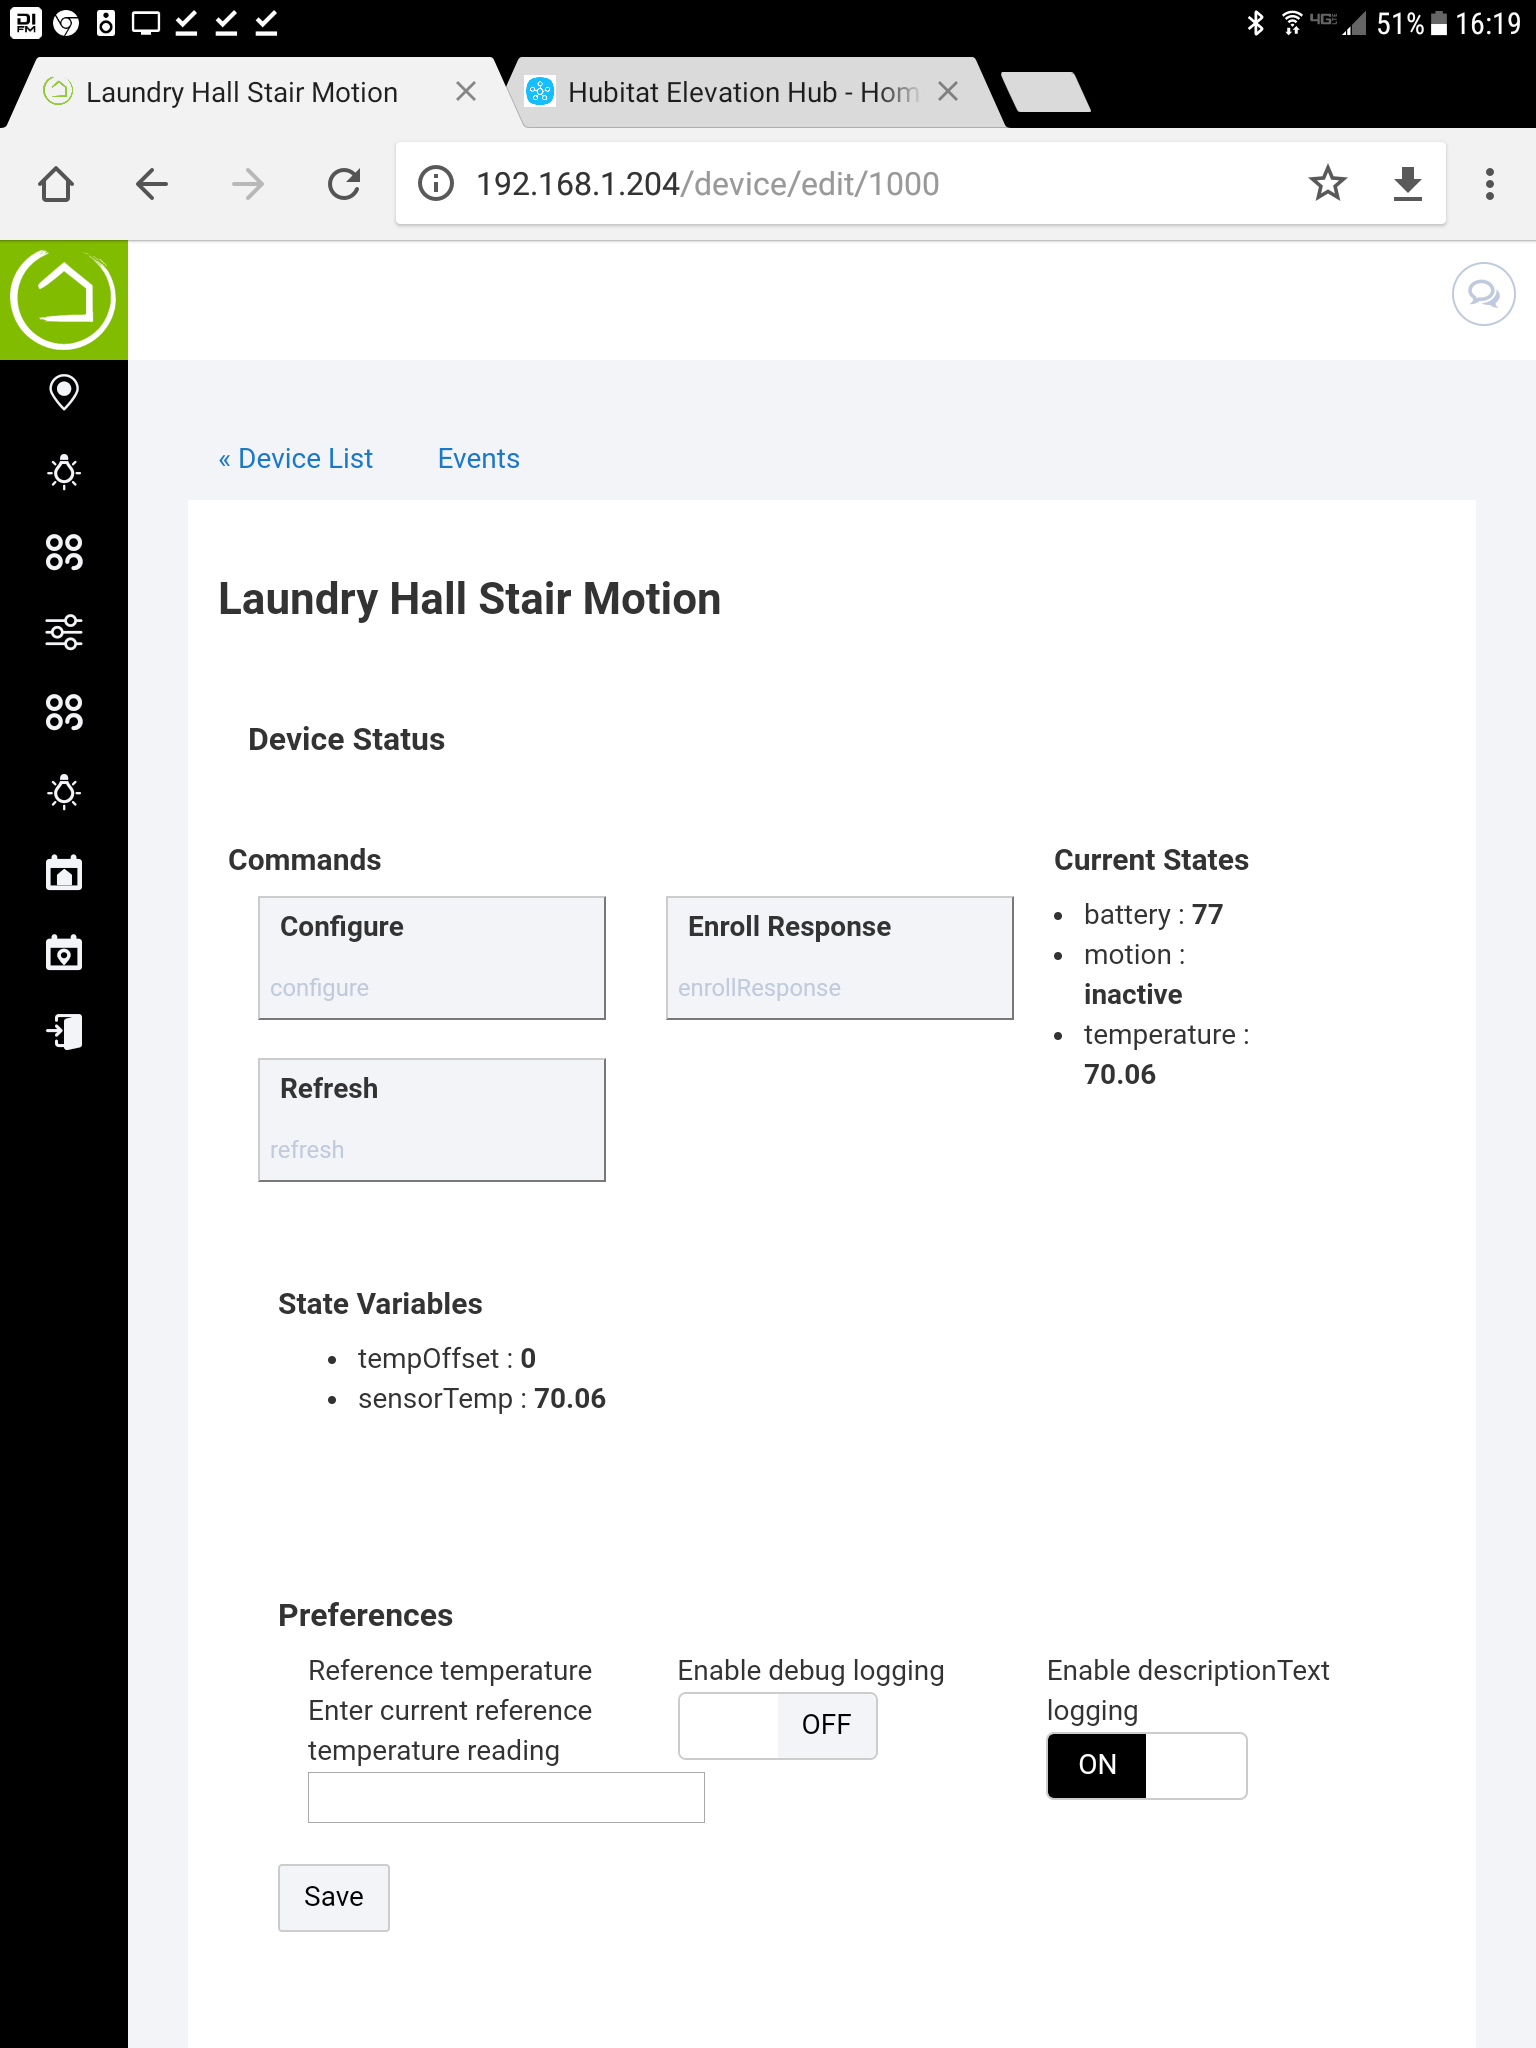Navigate forward in the browser
The width and height of the screenshot is (1536, 2048).
tap(248, 184)
